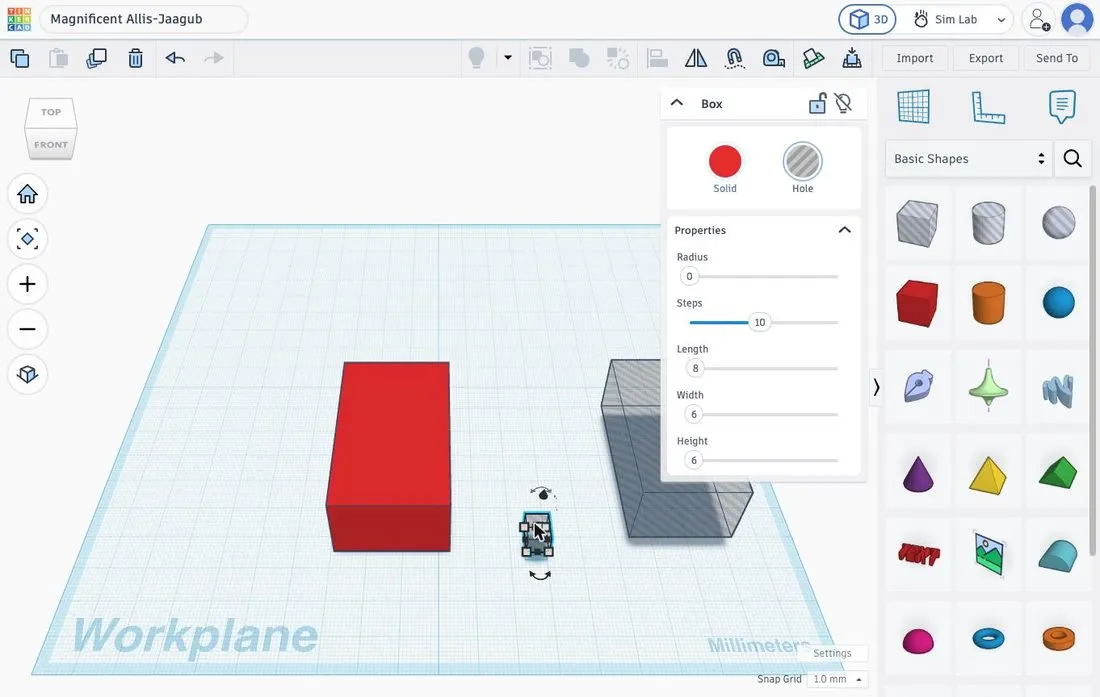Collapse the Properties section chevron

845,230
